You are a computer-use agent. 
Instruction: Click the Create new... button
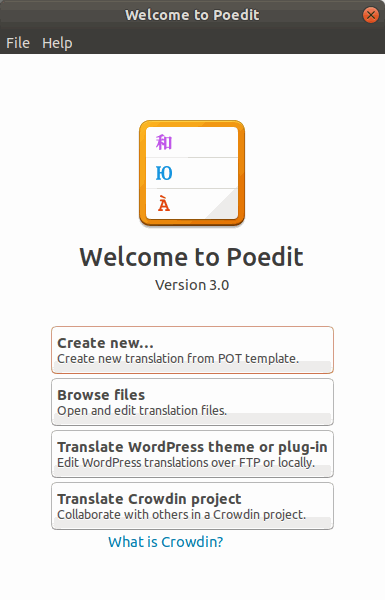[192, 350]
